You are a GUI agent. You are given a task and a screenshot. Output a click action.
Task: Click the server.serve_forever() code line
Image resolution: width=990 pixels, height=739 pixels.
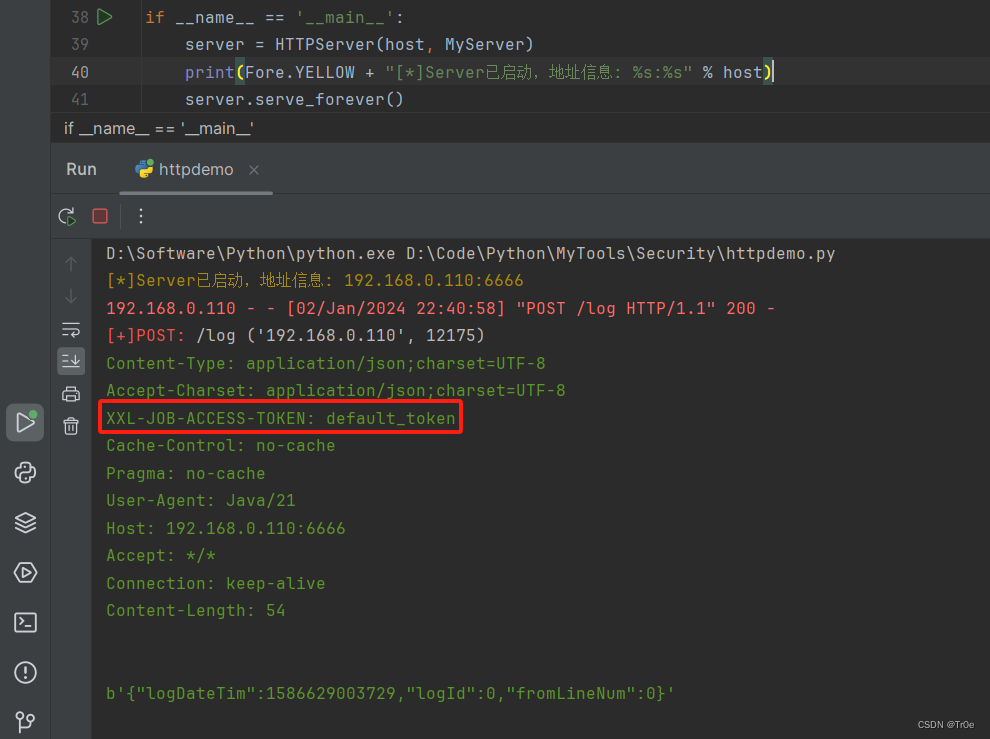click(294, 99)
